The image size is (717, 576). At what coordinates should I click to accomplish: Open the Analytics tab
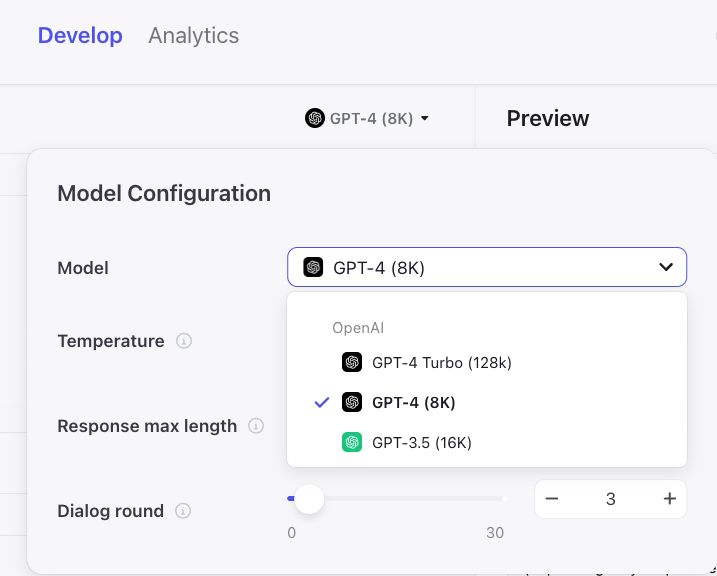click(x=193, y=36)
